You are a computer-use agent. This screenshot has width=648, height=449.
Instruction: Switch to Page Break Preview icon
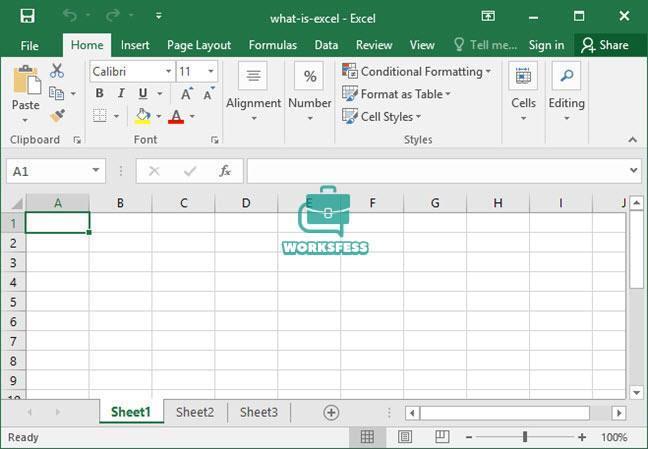(442, 437)
